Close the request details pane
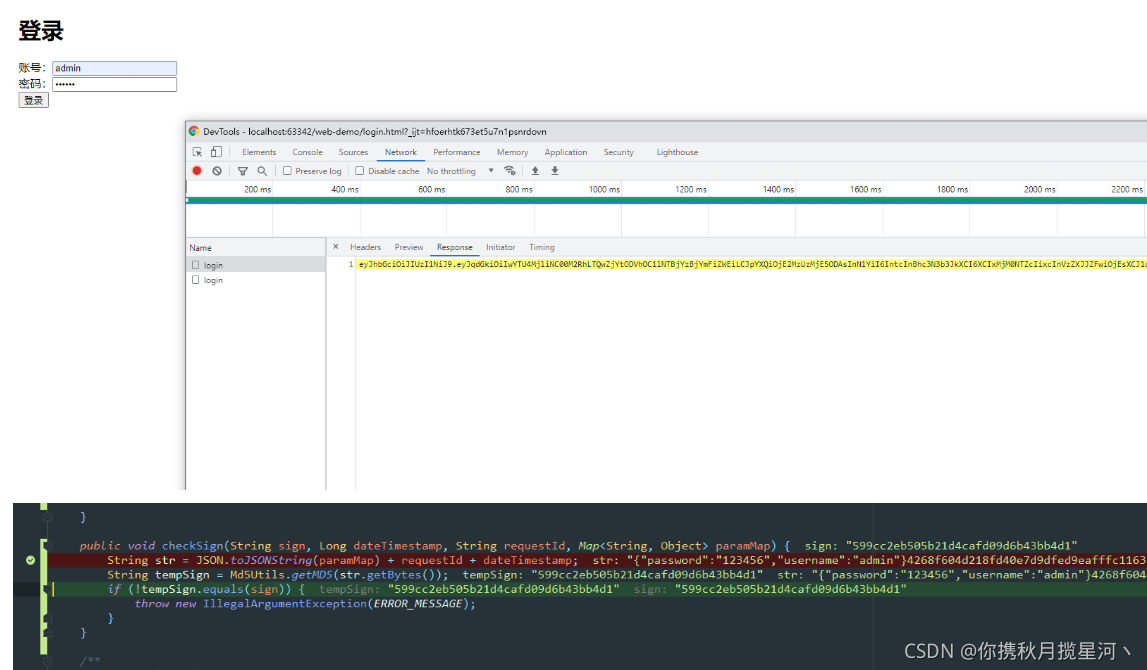 pos(336,246)
